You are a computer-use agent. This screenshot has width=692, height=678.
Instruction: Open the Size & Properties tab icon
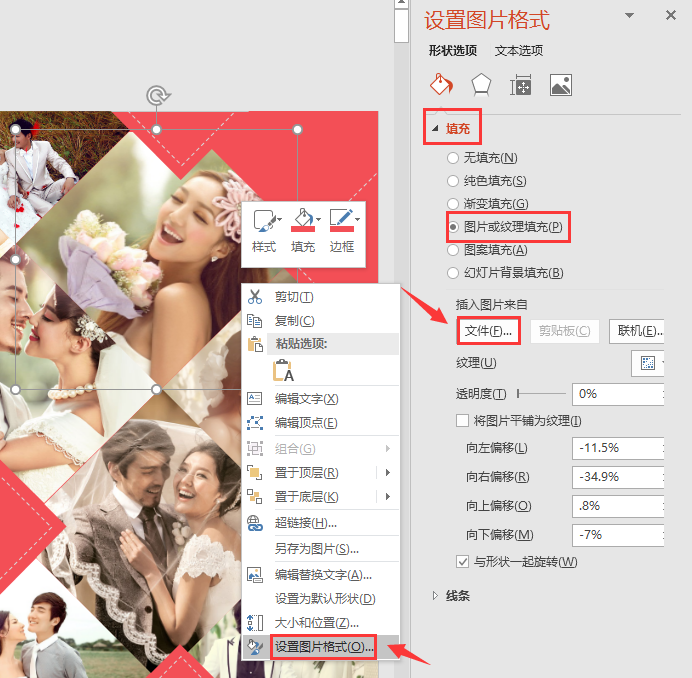tap(521, 85)
